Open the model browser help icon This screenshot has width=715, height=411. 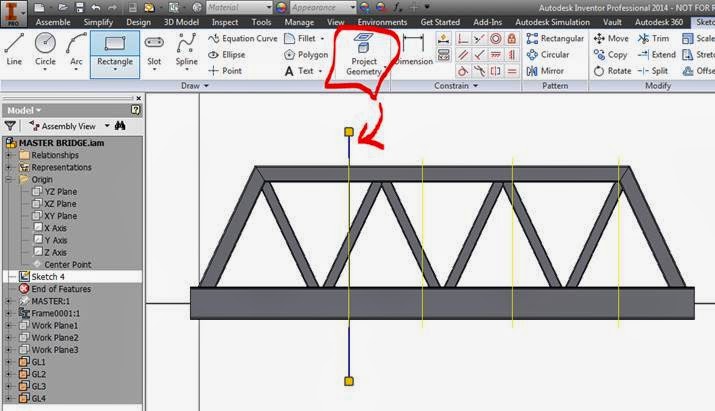(135, 110)
